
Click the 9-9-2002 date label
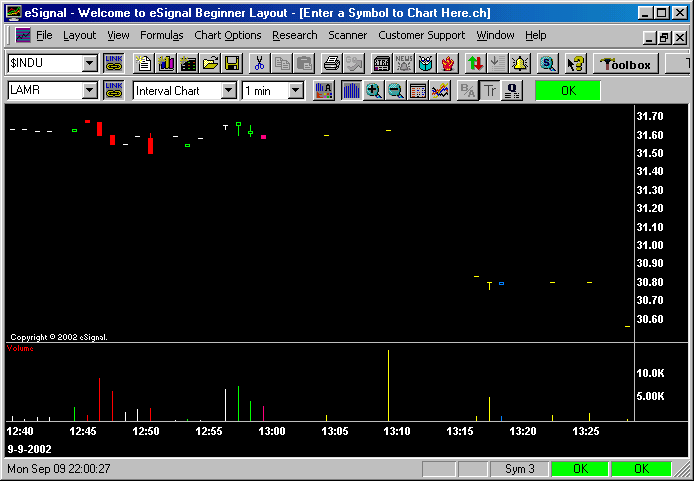29,449
